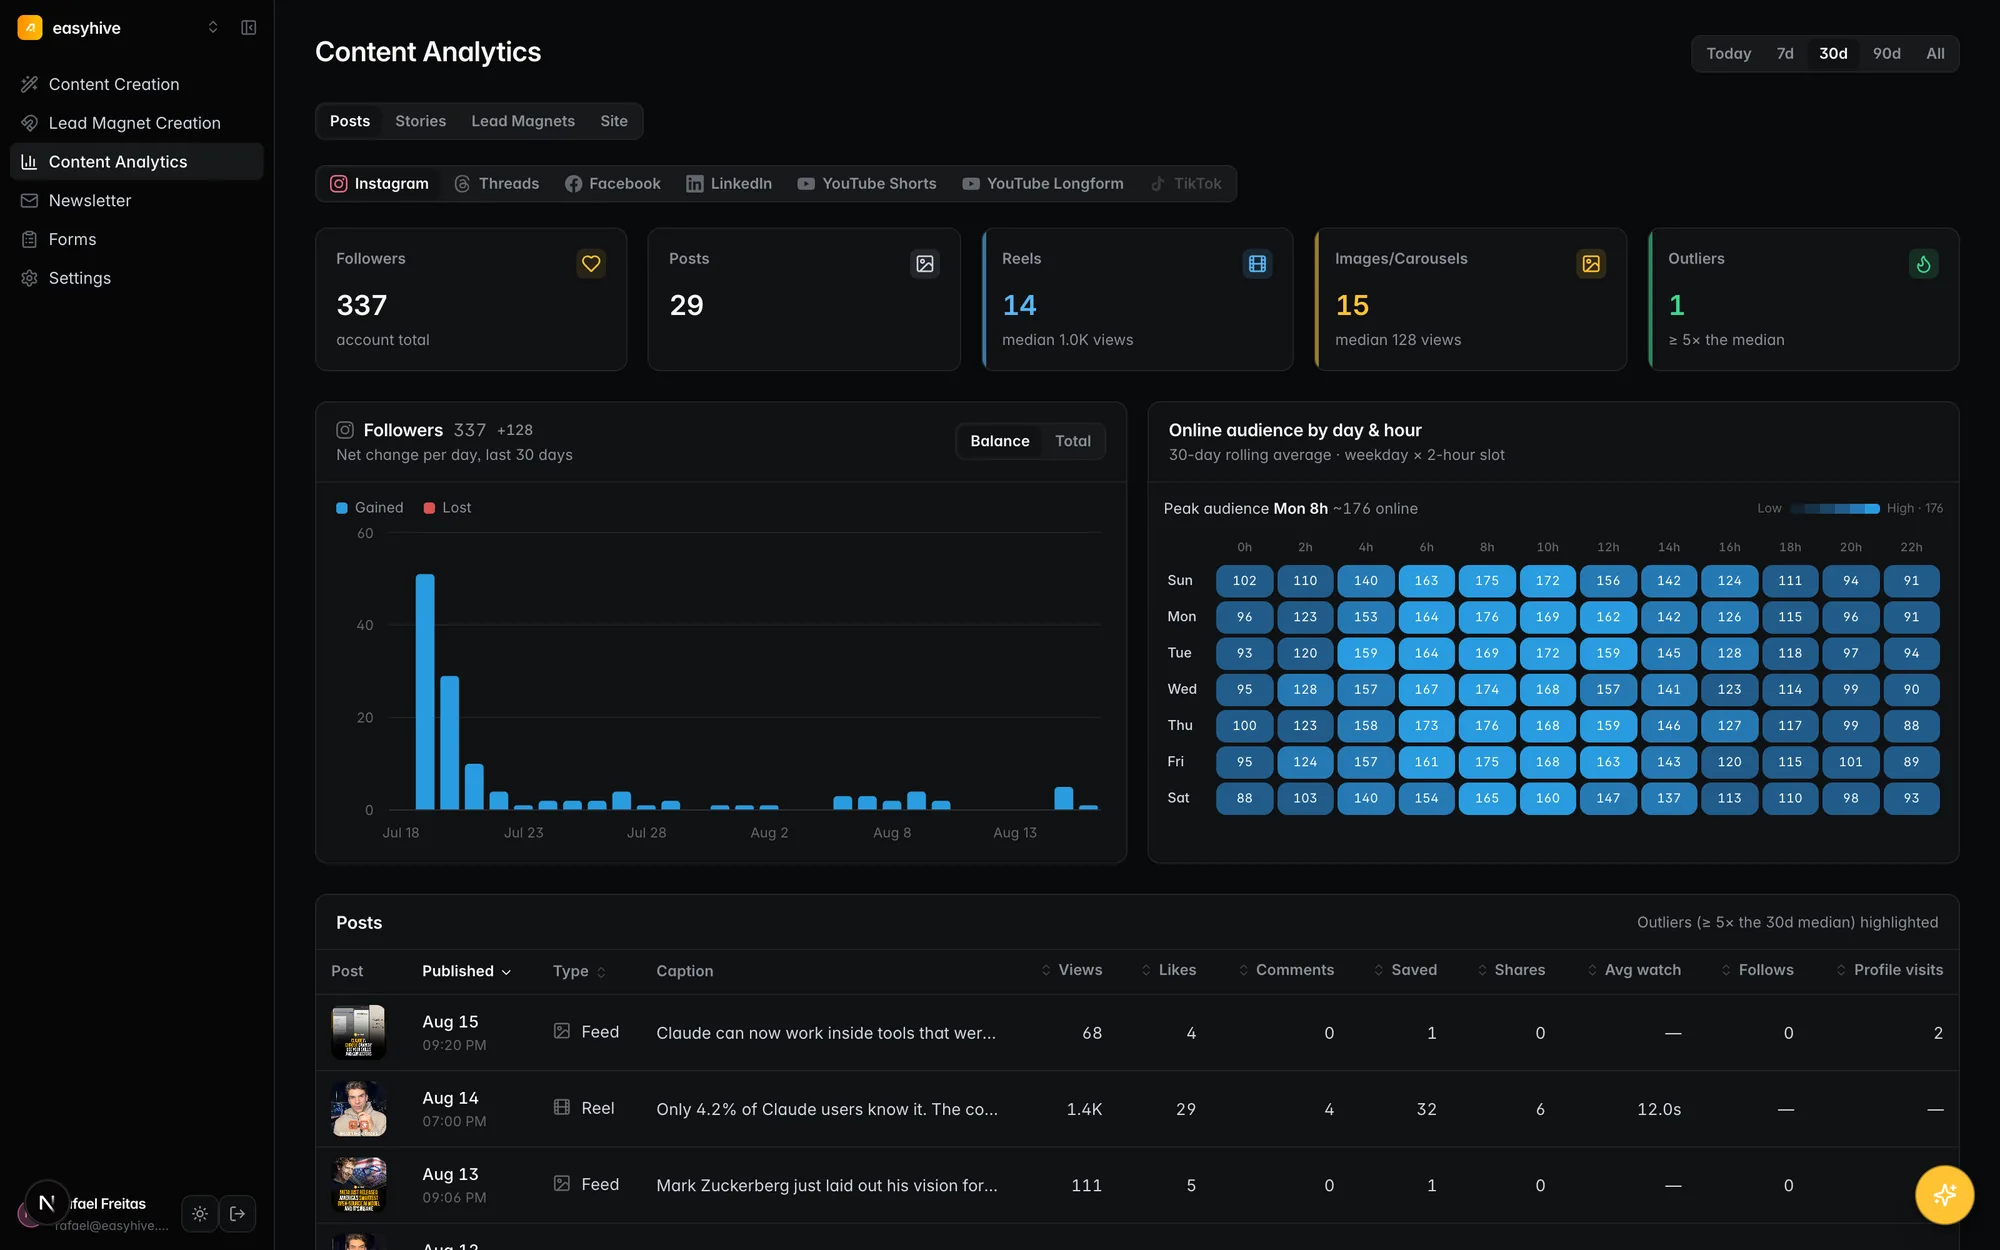Click the Followers heart icon
Image resolution: width=2000 pixels, height=1250 pixels.
click(x=591, y=264)
